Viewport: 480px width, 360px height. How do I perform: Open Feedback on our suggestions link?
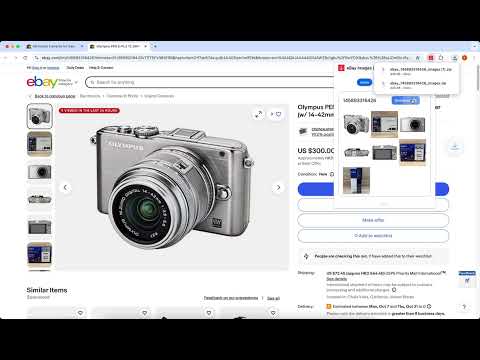[x=231, y=298]
